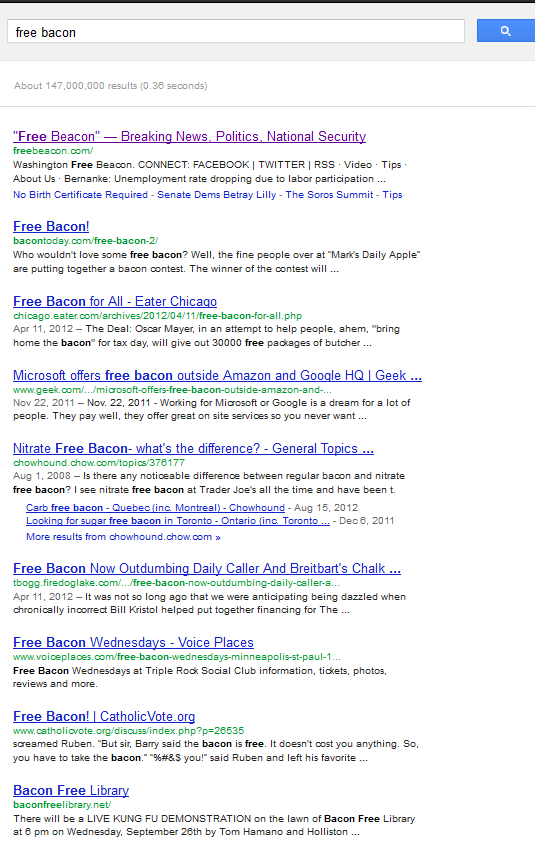
Task: Click the blue magnifier search button
Action: pyautogui.click(x=505, y=31)
